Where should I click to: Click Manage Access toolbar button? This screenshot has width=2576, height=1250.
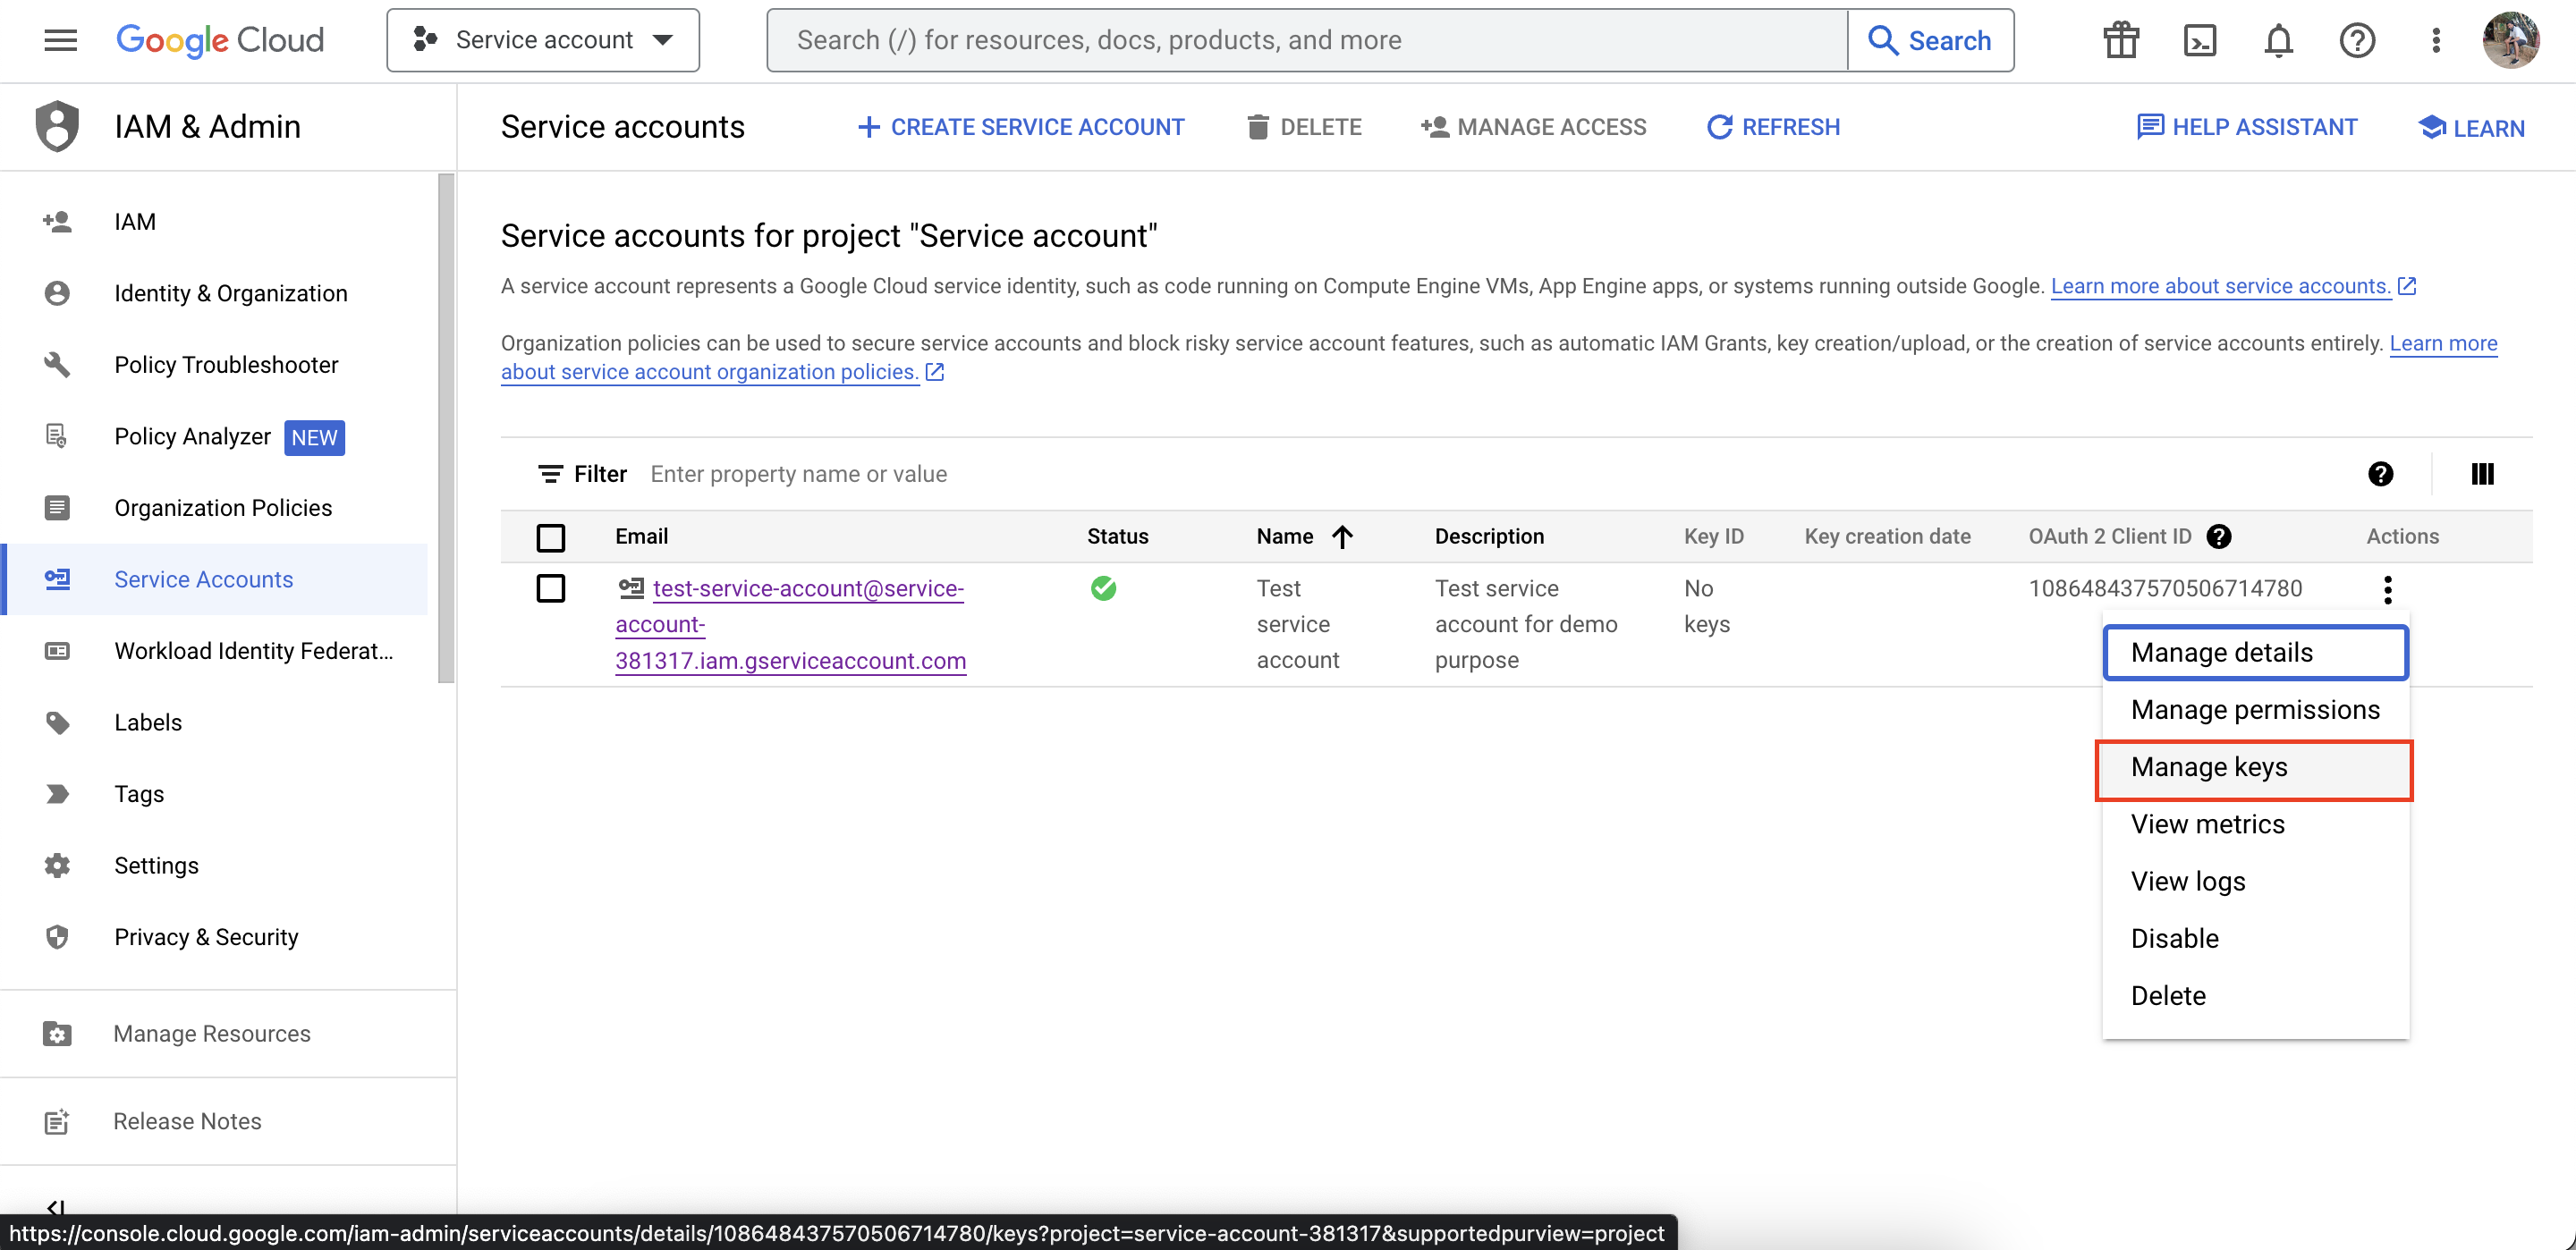[1533, 127]
